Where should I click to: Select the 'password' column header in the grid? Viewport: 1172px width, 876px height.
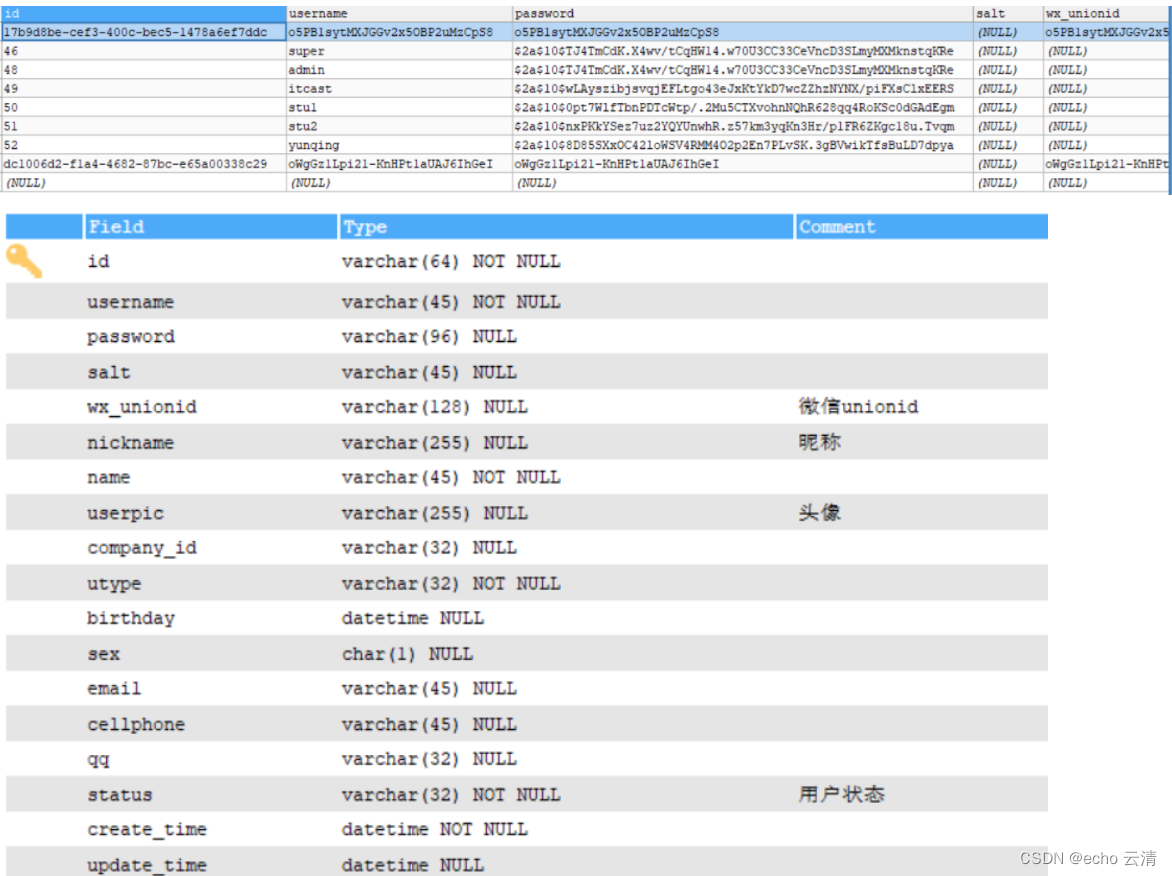pyautogui.click(x=742, y=13)
